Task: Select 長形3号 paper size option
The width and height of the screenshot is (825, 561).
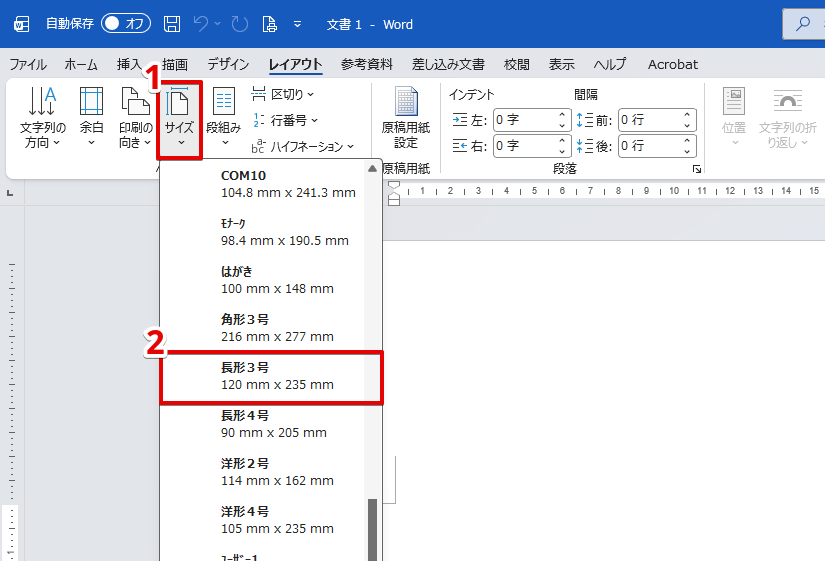Action: click(x=271, y=376)
